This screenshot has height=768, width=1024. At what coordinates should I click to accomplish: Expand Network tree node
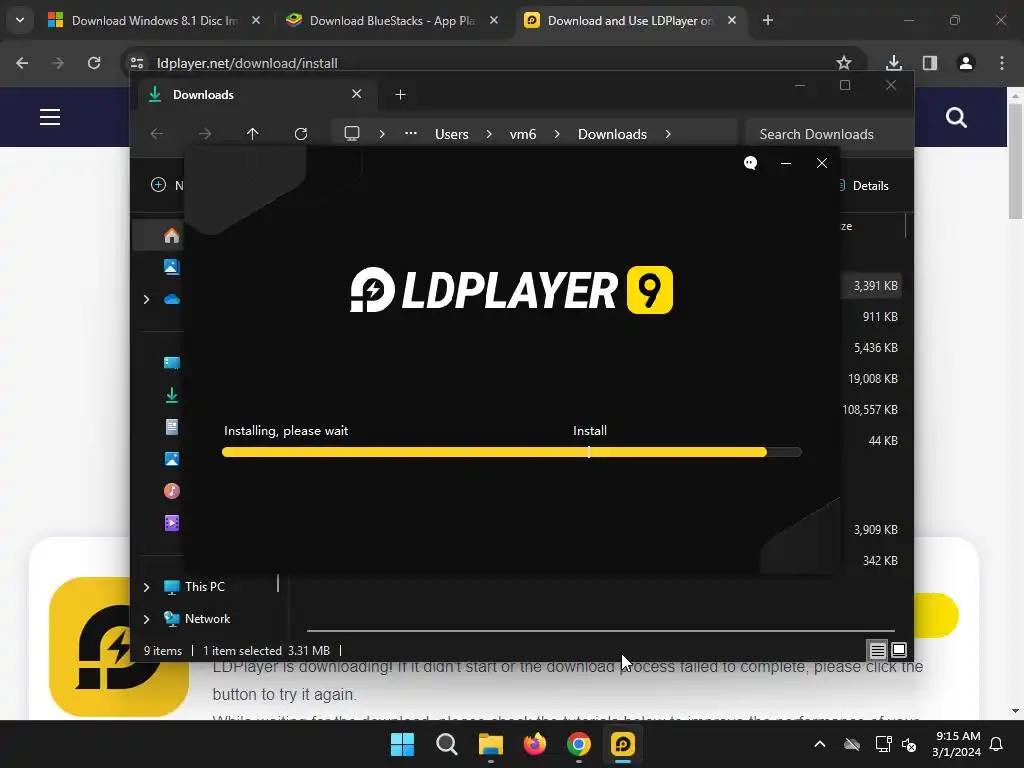pos(146,619)
